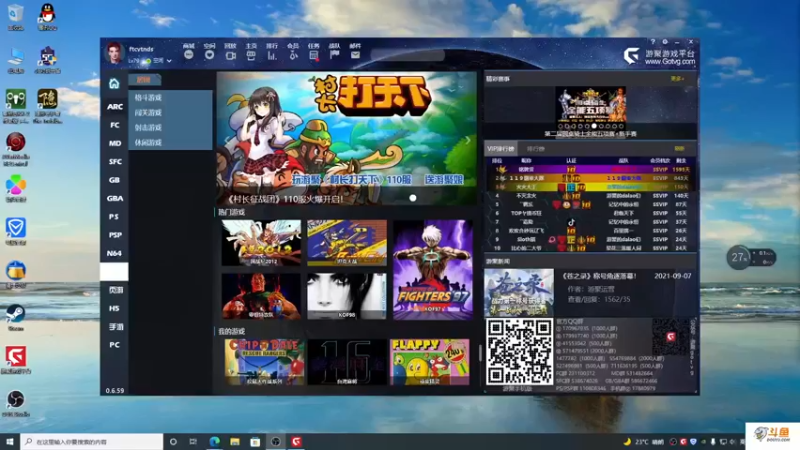Select GB platform in sidebar

click(x=114, y=180)
